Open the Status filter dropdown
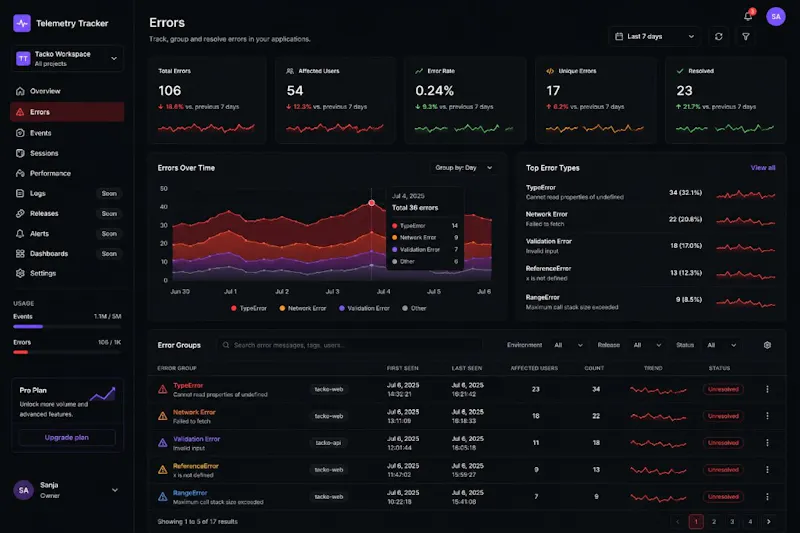800x533 pixels. [721, 345]
